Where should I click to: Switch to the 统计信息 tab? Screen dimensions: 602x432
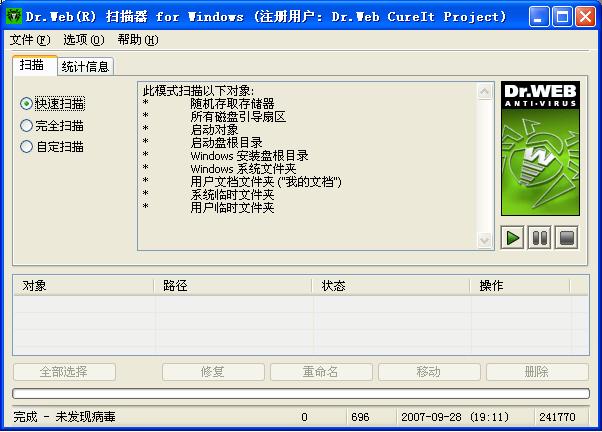(x=85, y=67)
